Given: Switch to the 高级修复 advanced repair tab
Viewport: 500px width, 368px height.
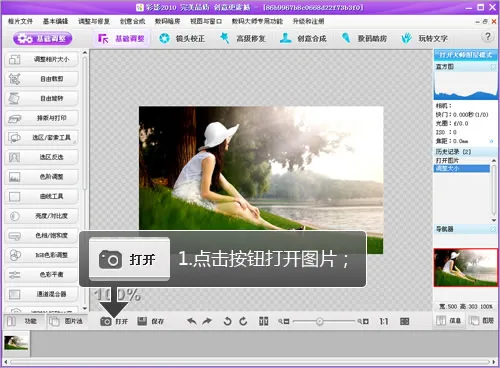Looking at the screenshot, I should (243, 39).
